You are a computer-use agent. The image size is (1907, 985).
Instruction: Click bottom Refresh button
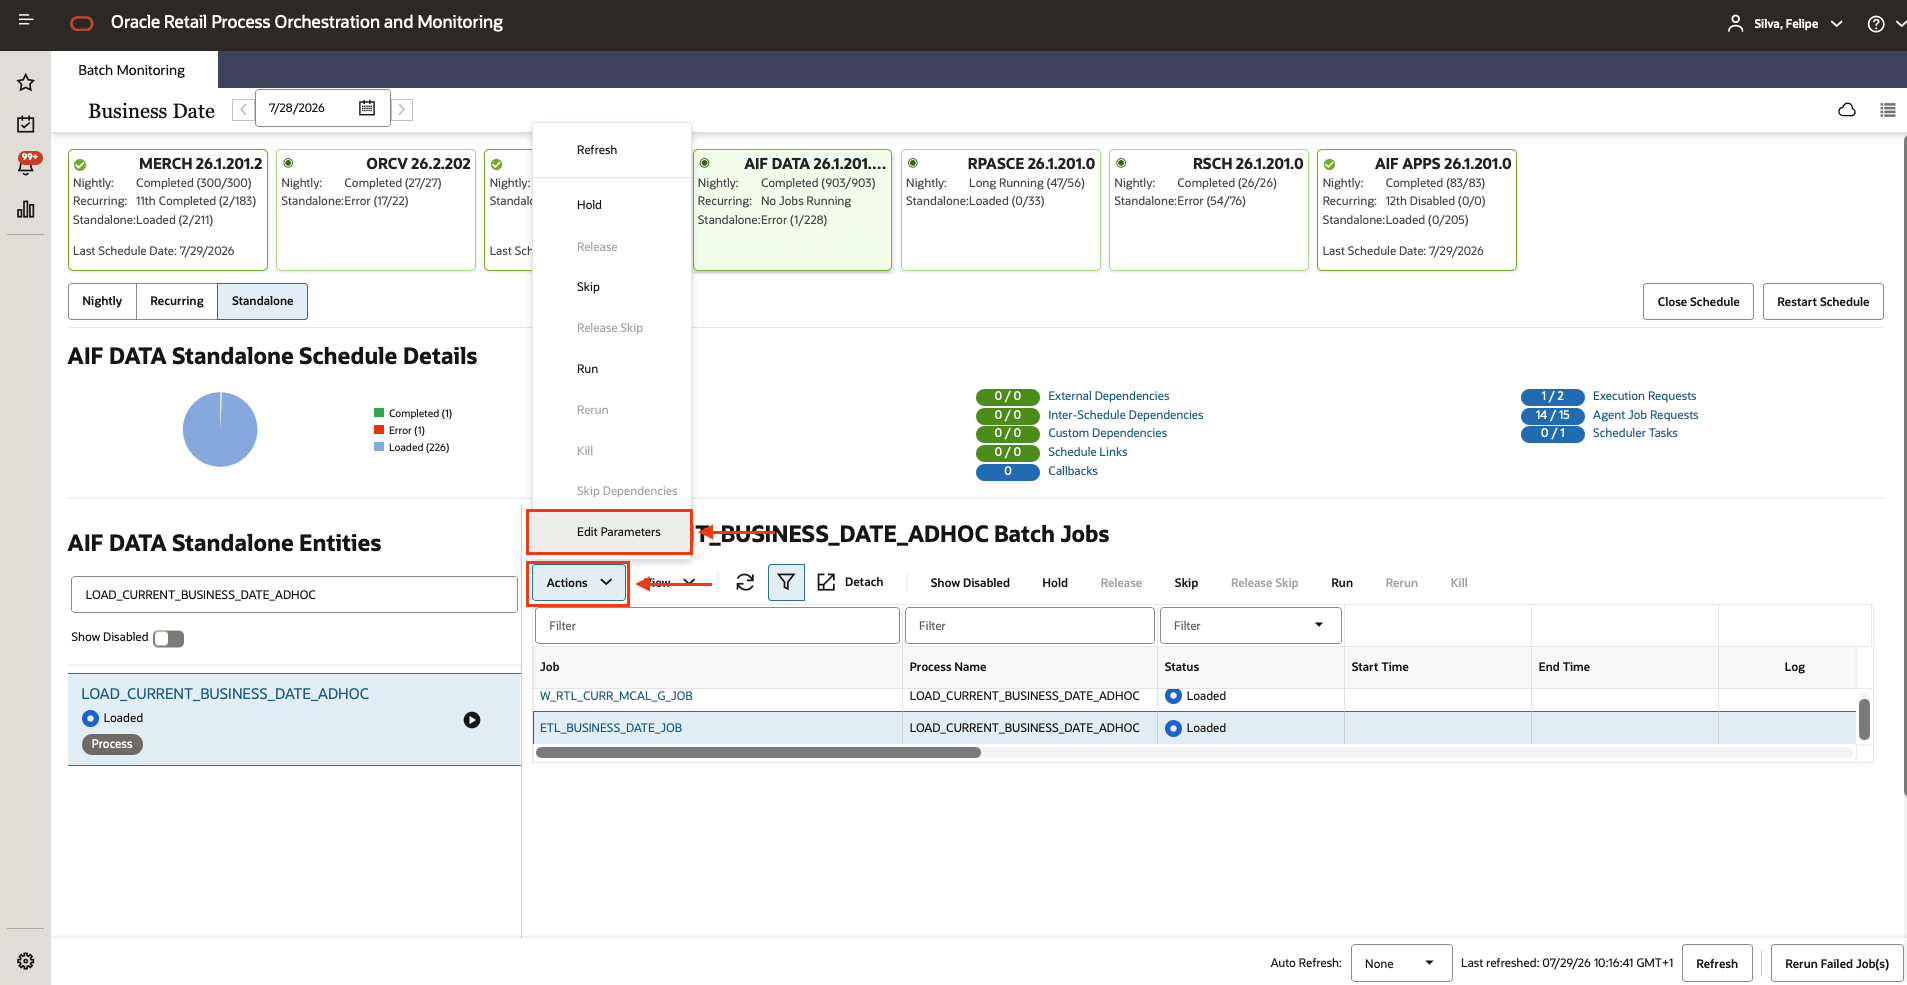click(x=1717, y=963)
